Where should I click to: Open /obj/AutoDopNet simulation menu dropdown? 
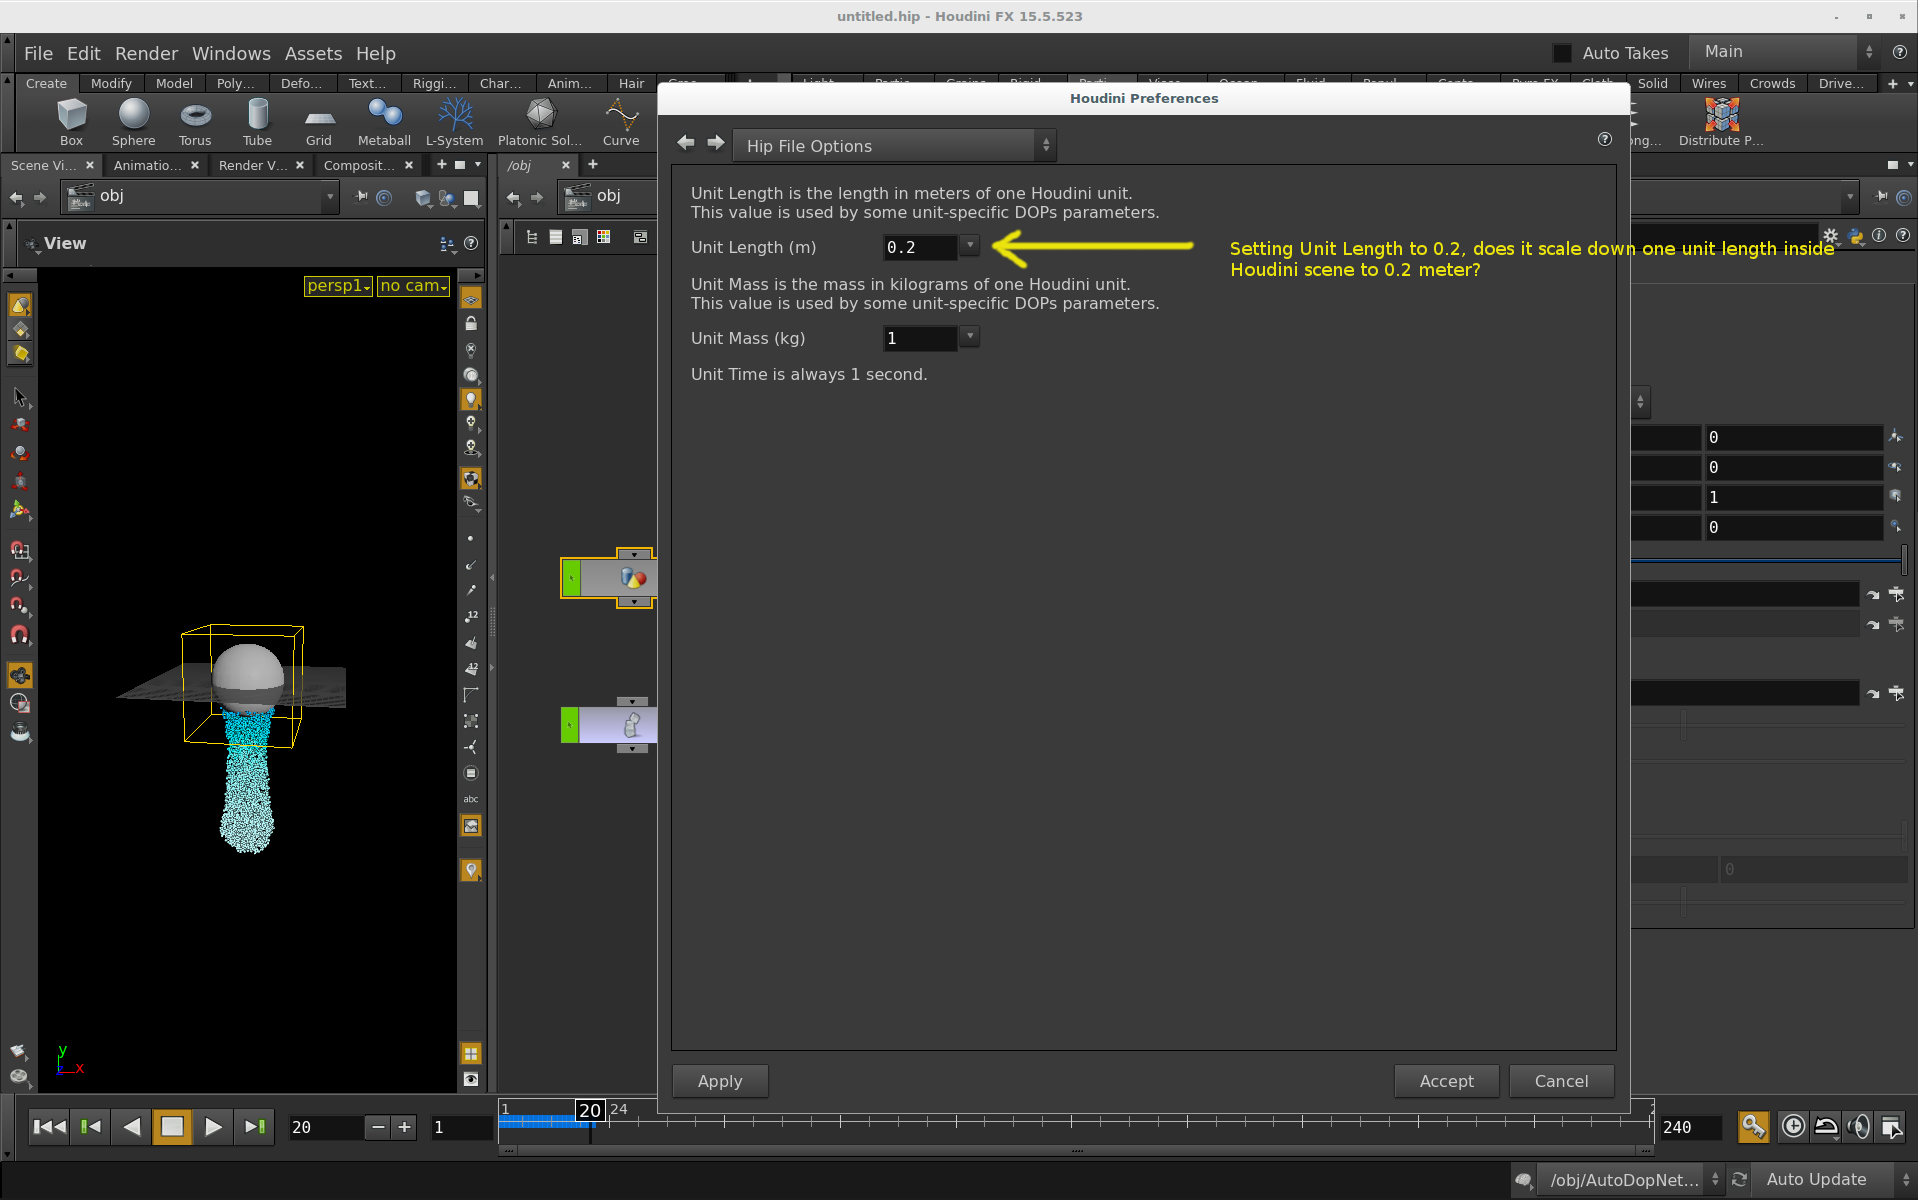point(1630,1180)
